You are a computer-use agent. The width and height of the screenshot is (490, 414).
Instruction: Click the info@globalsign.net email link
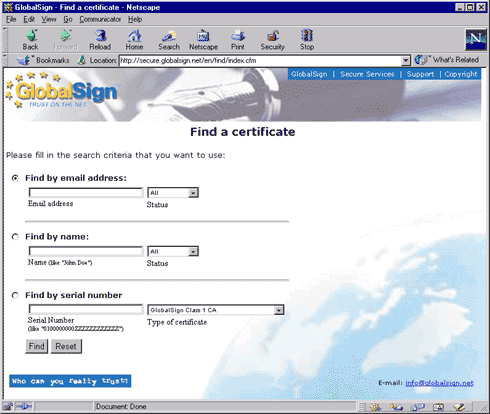(439, 383)
